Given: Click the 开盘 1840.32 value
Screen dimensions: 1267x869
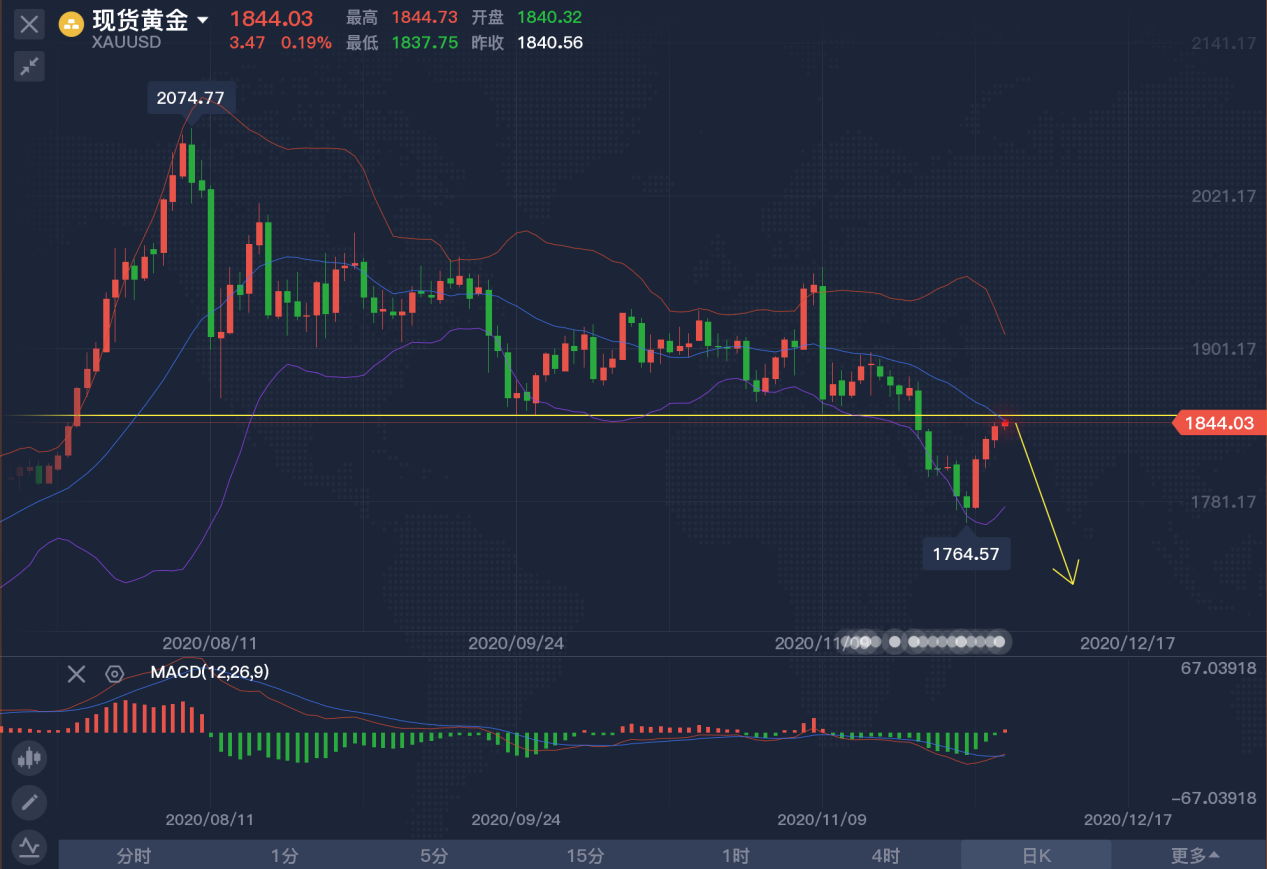Looking at the screenshot, I should (548, 18).
